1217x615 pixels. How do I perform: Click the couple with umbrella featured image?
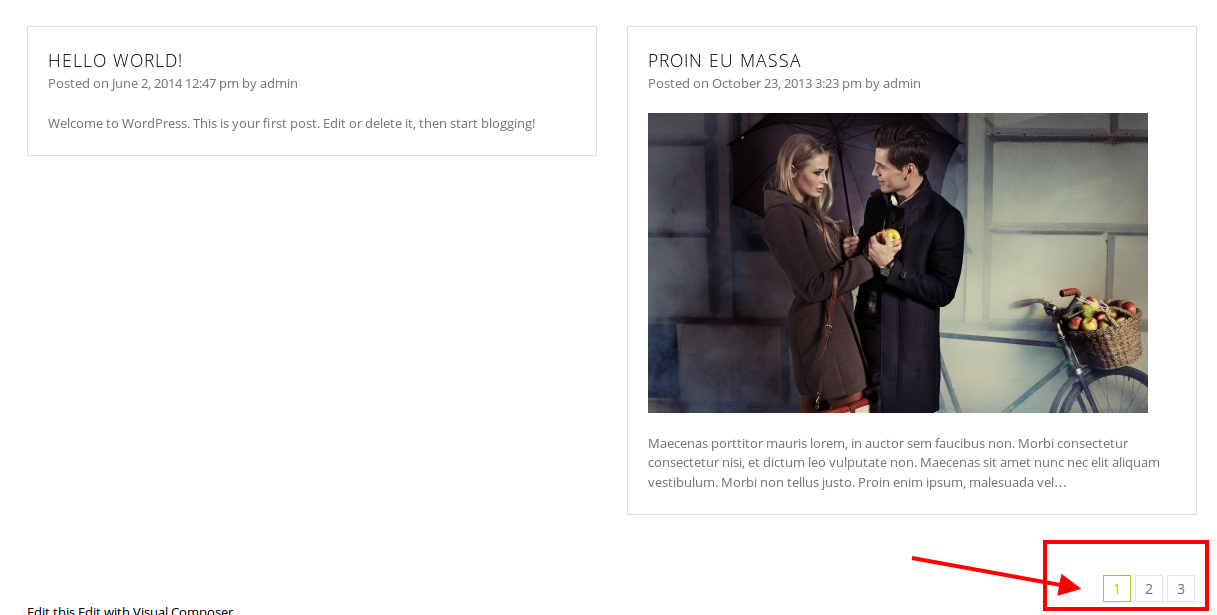[898, 263]
